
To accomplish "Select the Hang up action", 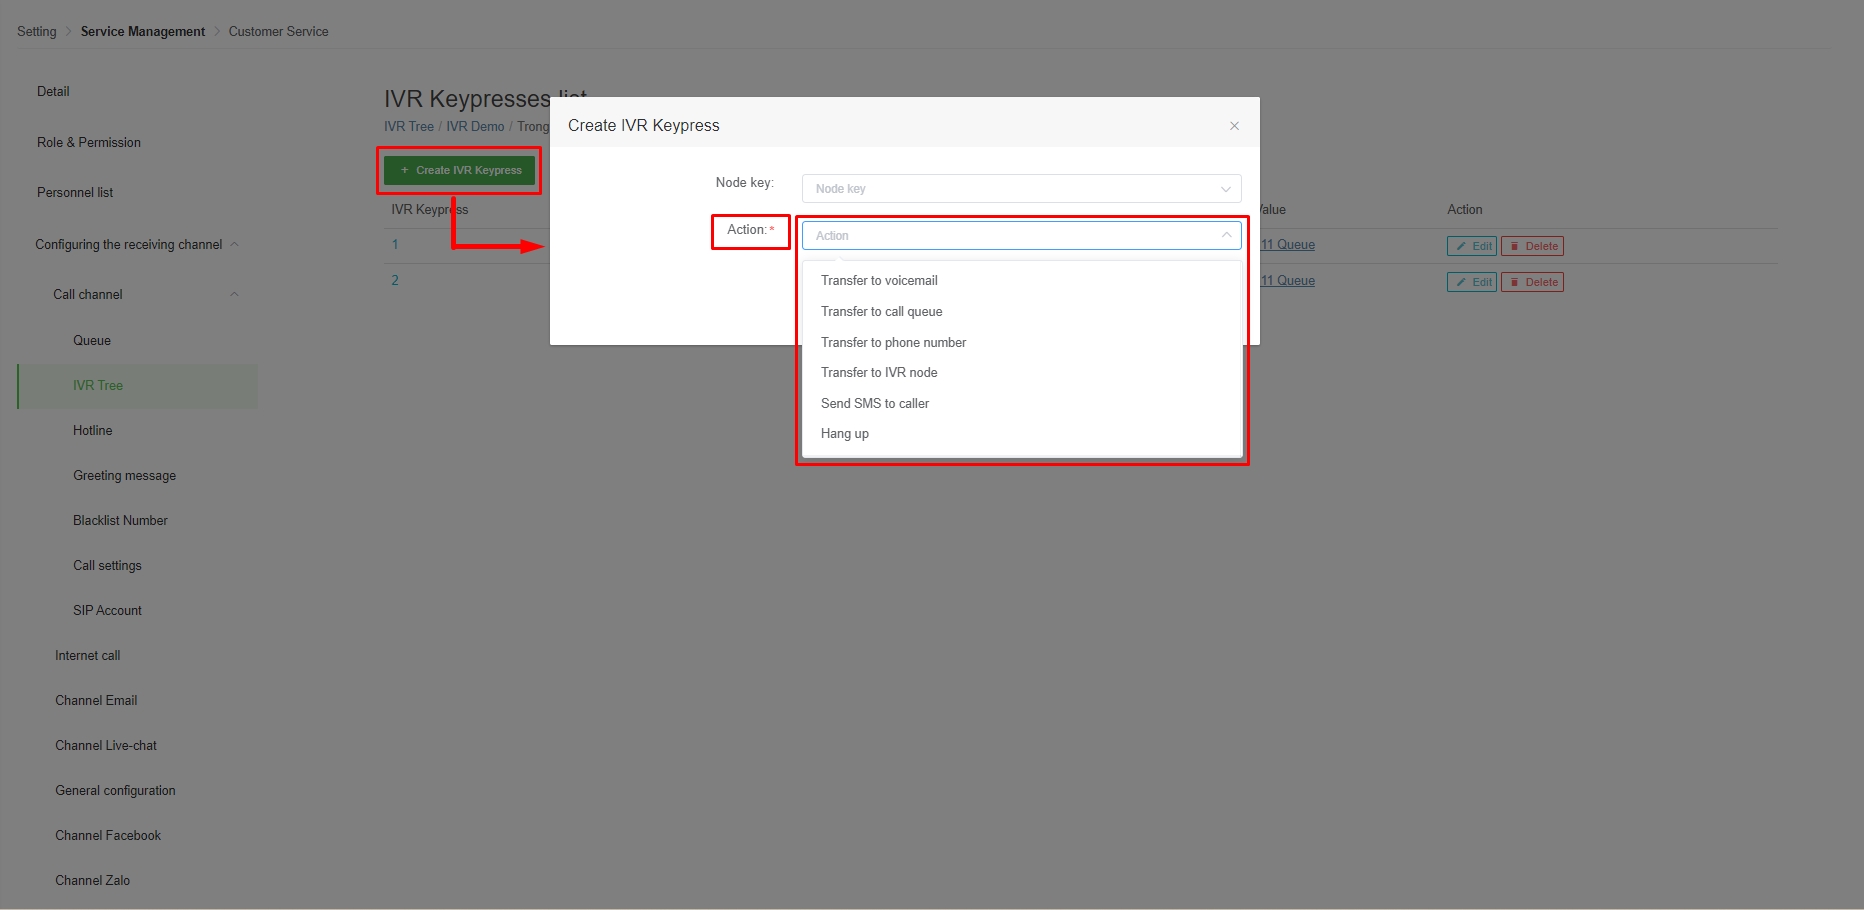I will 845,434.
